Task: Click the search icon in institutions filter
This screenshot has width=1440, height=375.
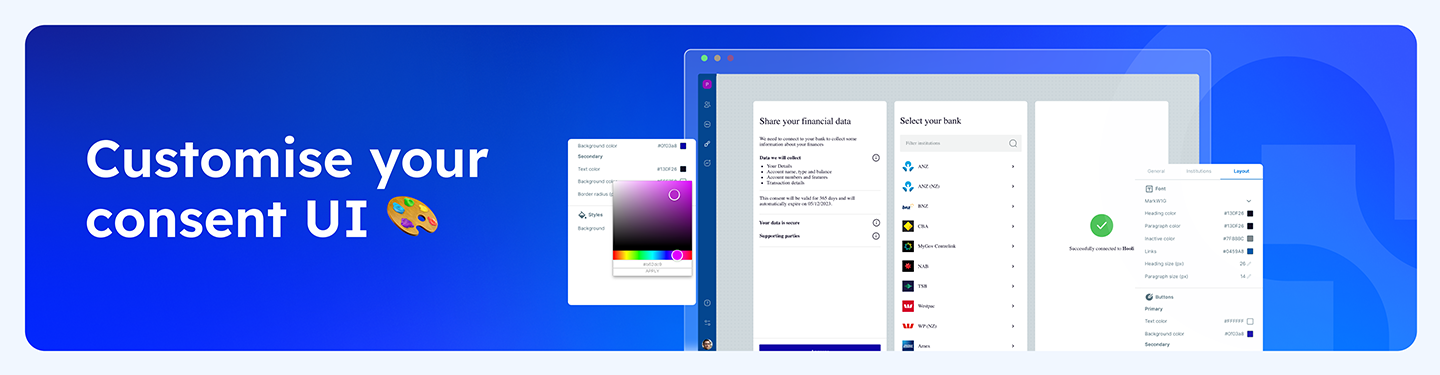Action: 1013,144
